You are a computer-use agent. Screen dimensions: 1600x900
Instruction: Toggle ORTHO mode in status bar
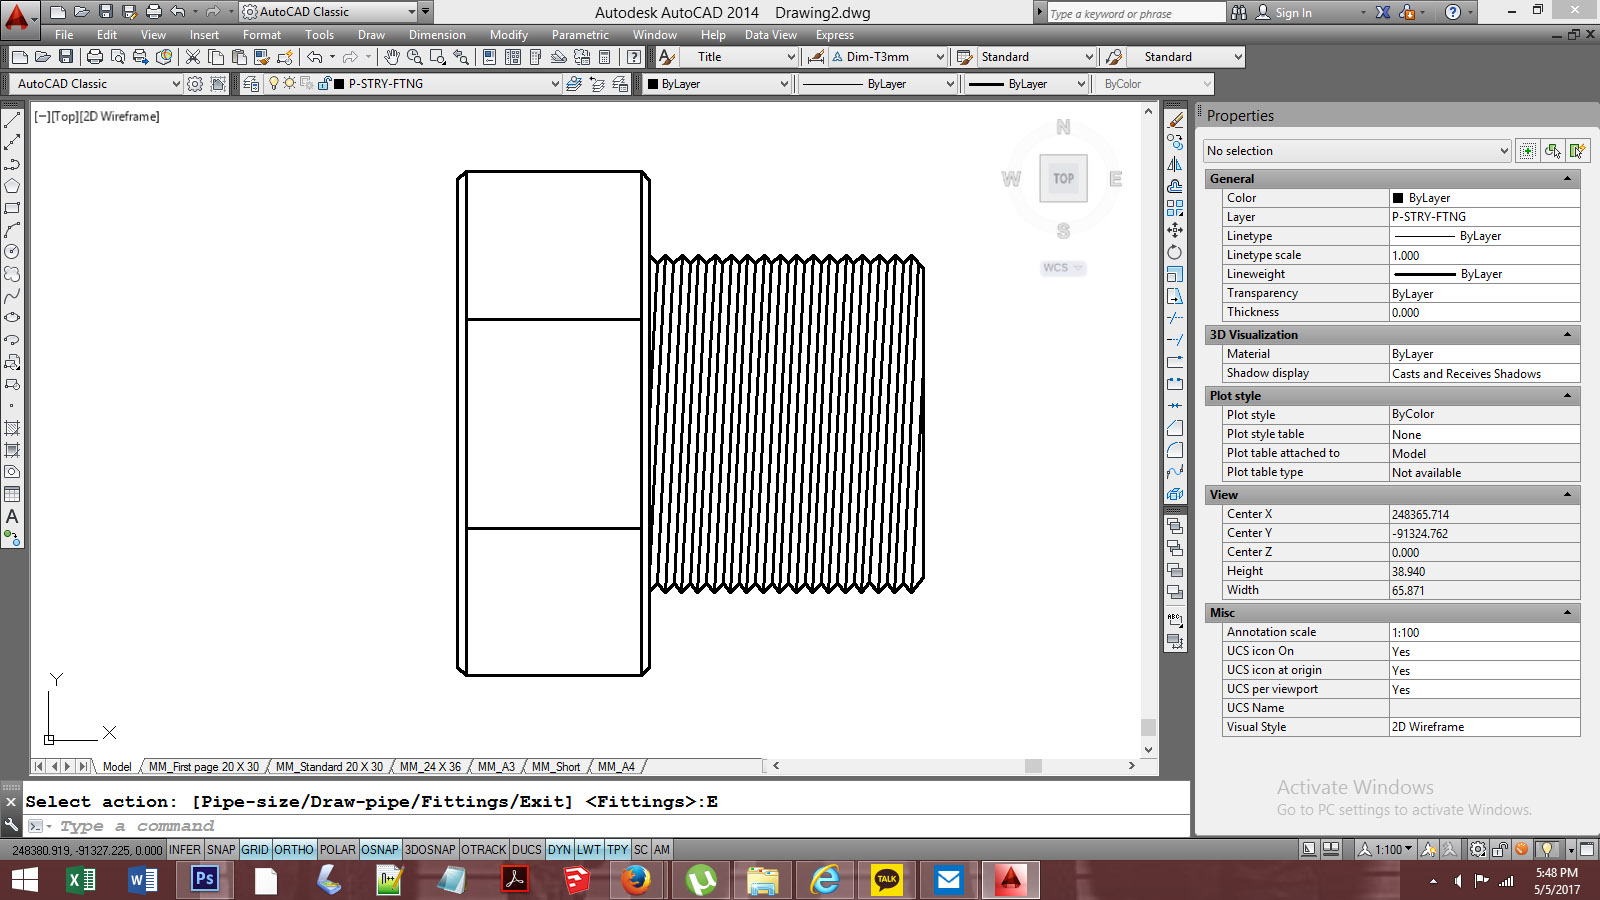pyautogui.click(x=294, y=850)
